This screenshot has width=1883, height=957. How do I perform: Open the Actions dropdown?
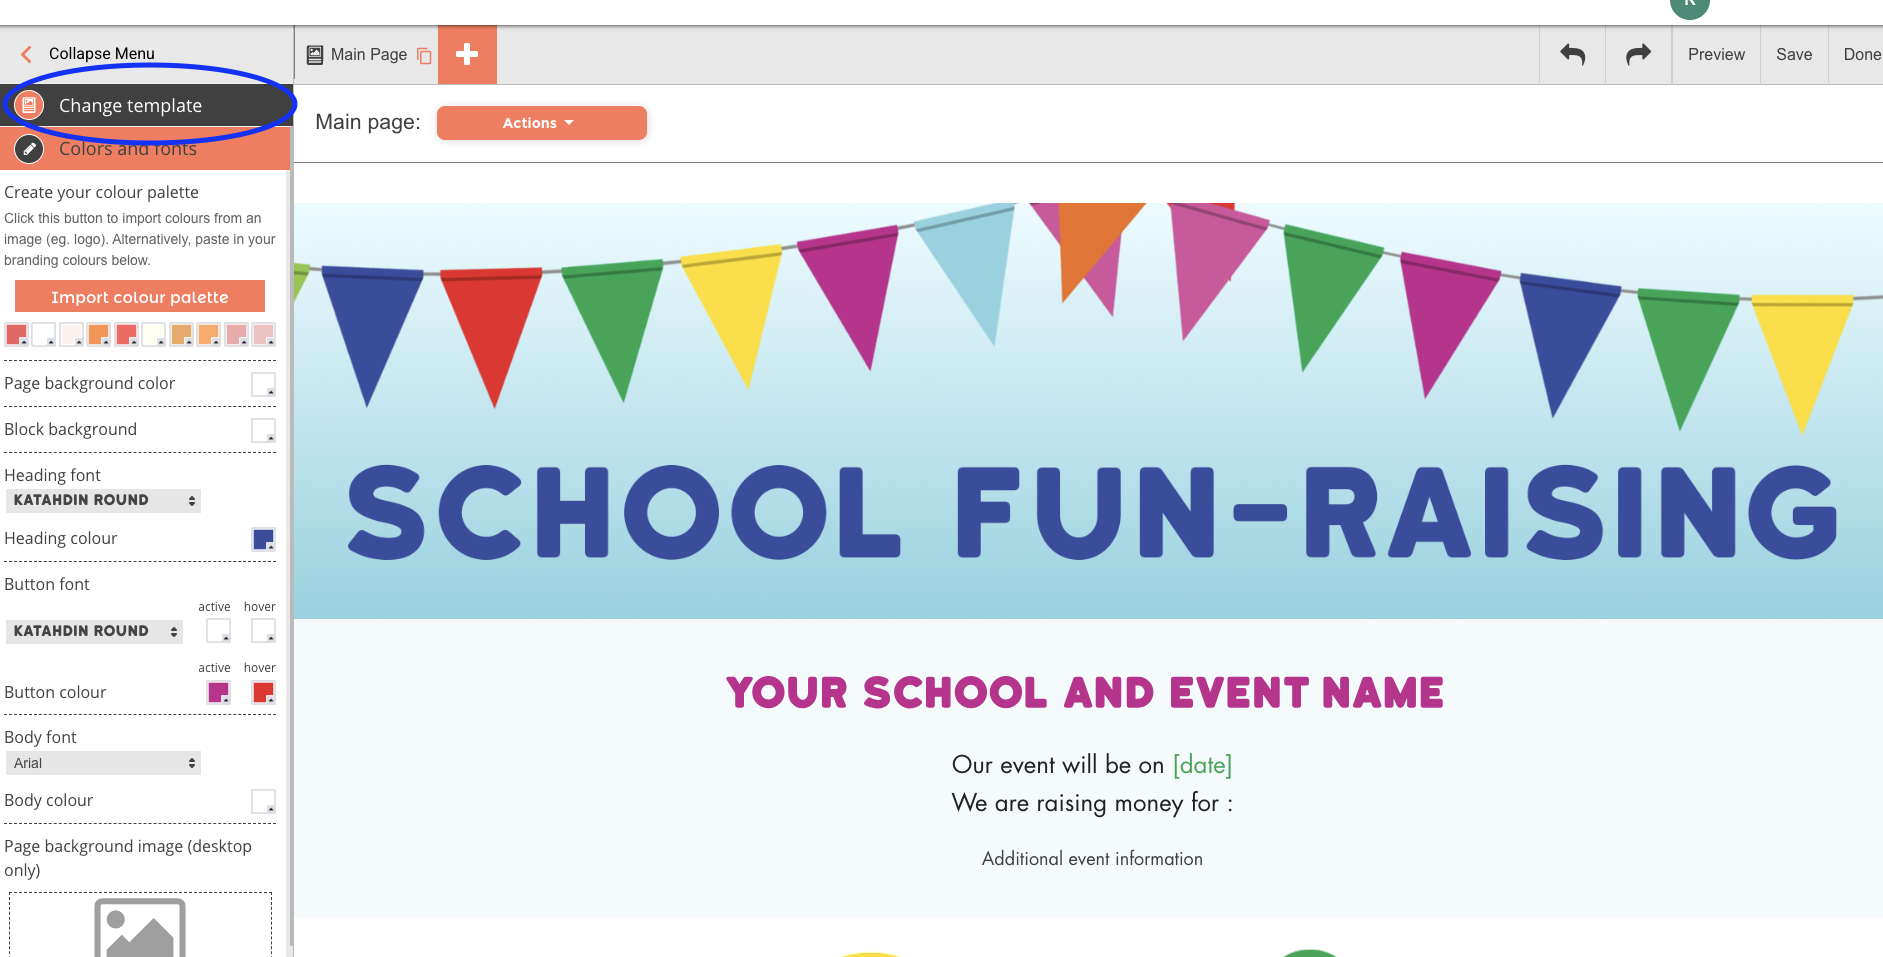(541, 123)
